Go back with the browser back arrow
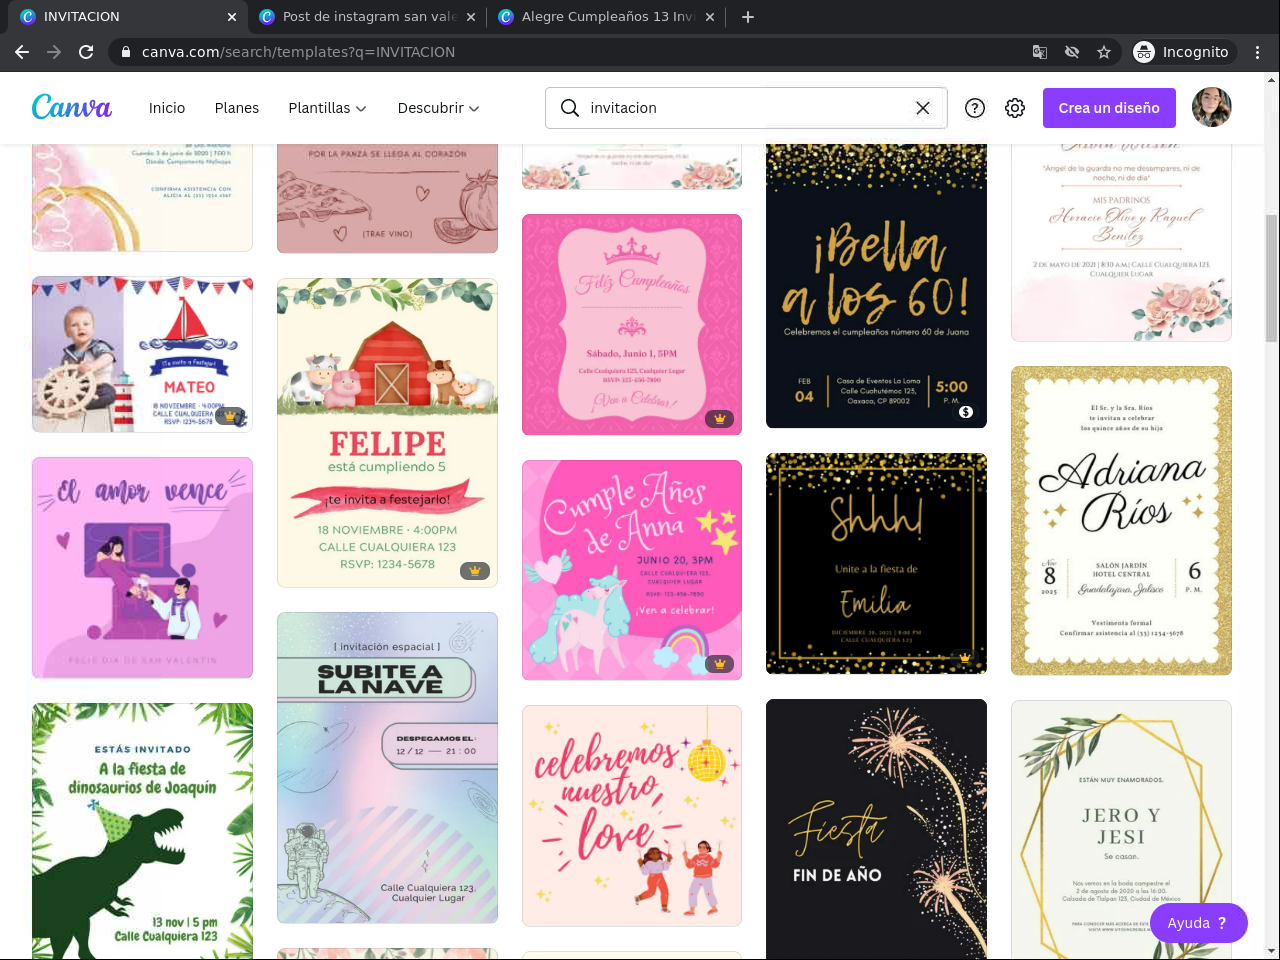Screen dimensions: 1280x960 point(22,52)
